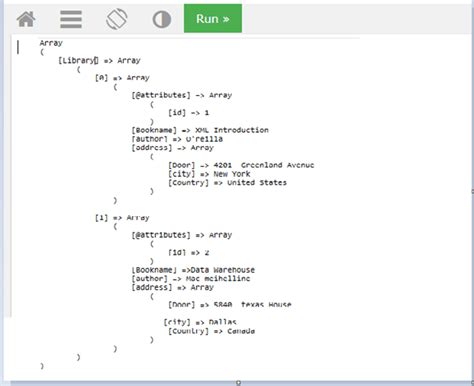Click '[city] => Dallas' line
Viewport: 474px width, 386px height.
(x=200, y=322)
